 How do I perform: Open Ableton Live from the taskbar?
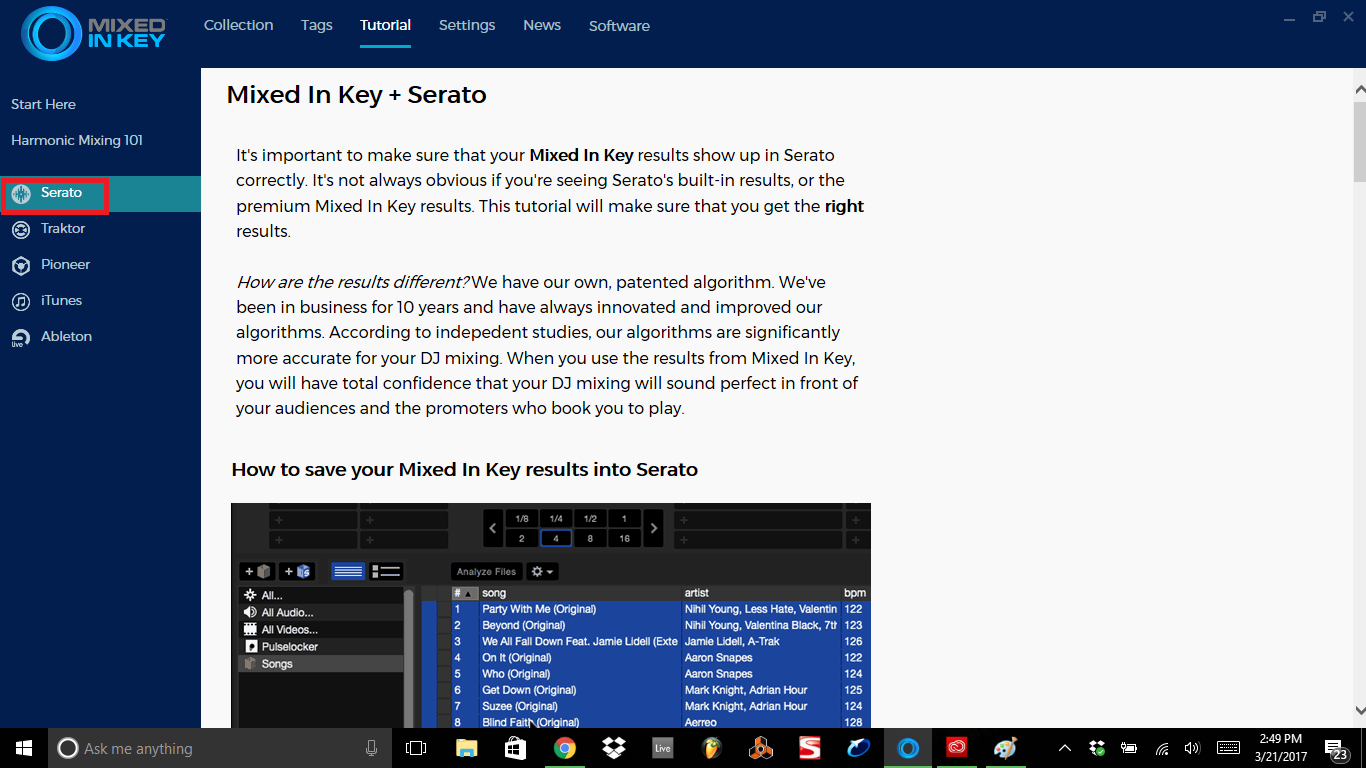click(x=662, y=748)
